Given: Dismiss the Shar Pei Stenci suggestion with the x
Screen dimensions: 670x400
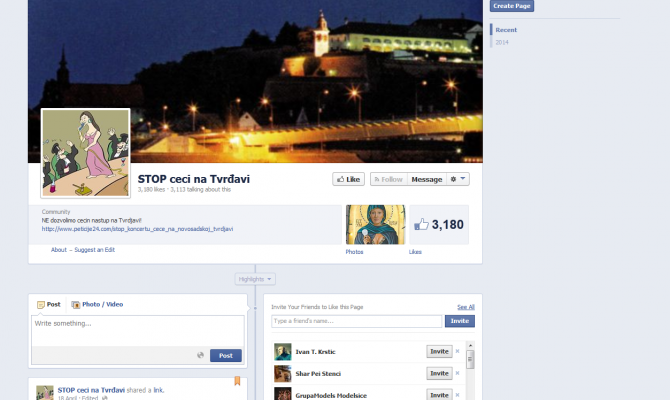Looking at the screenshot, I should (458, 373).
